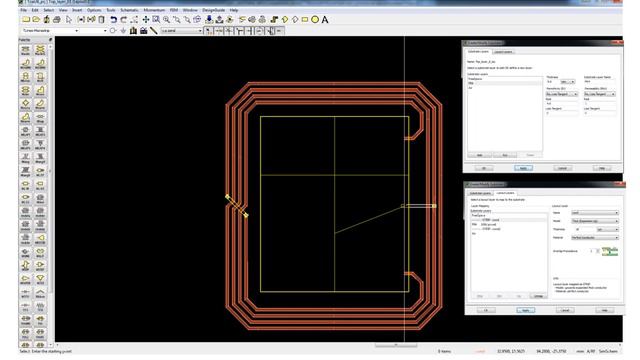Click Apply in the lower layout dialog
The height and width of the screenshot is (360, 640).
point(525,310)
